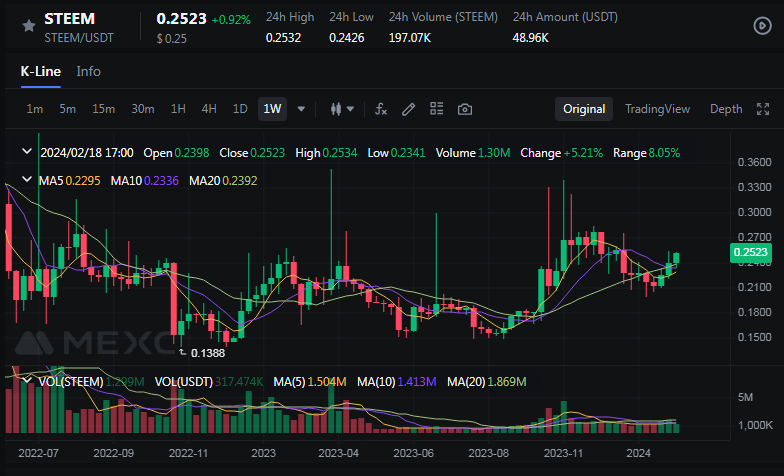
Task: Click the current price 0.2523 in the header
Action: (x=182, y=19)
